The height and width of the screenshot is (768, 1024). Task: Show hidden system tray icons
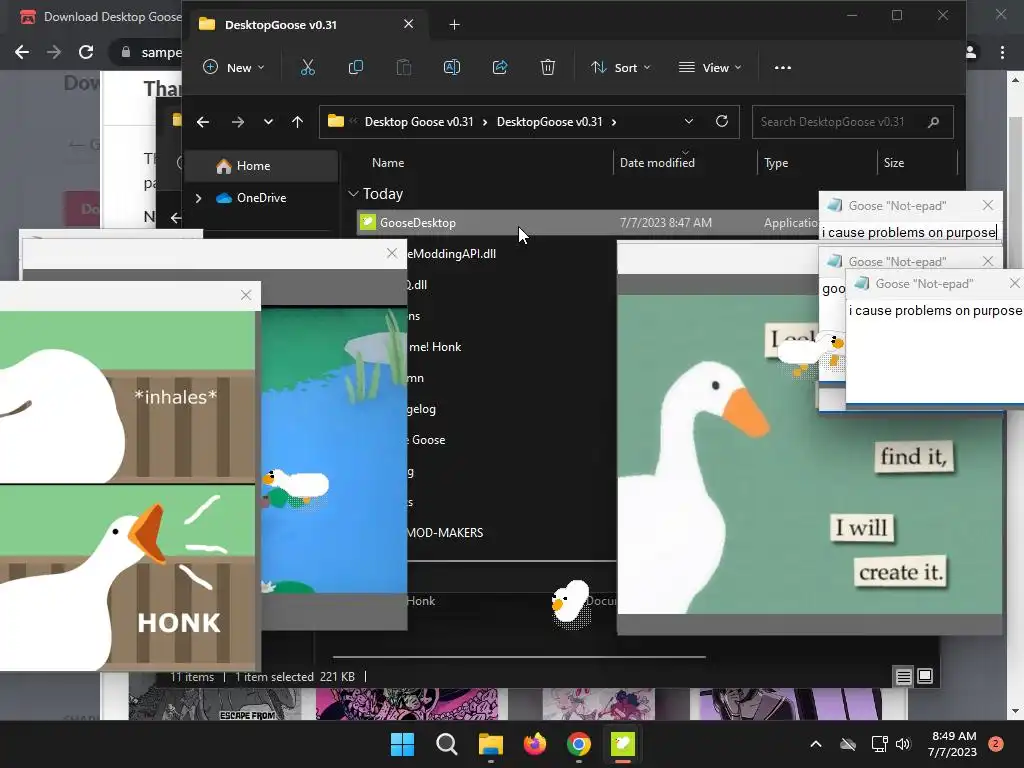point(816,744)
